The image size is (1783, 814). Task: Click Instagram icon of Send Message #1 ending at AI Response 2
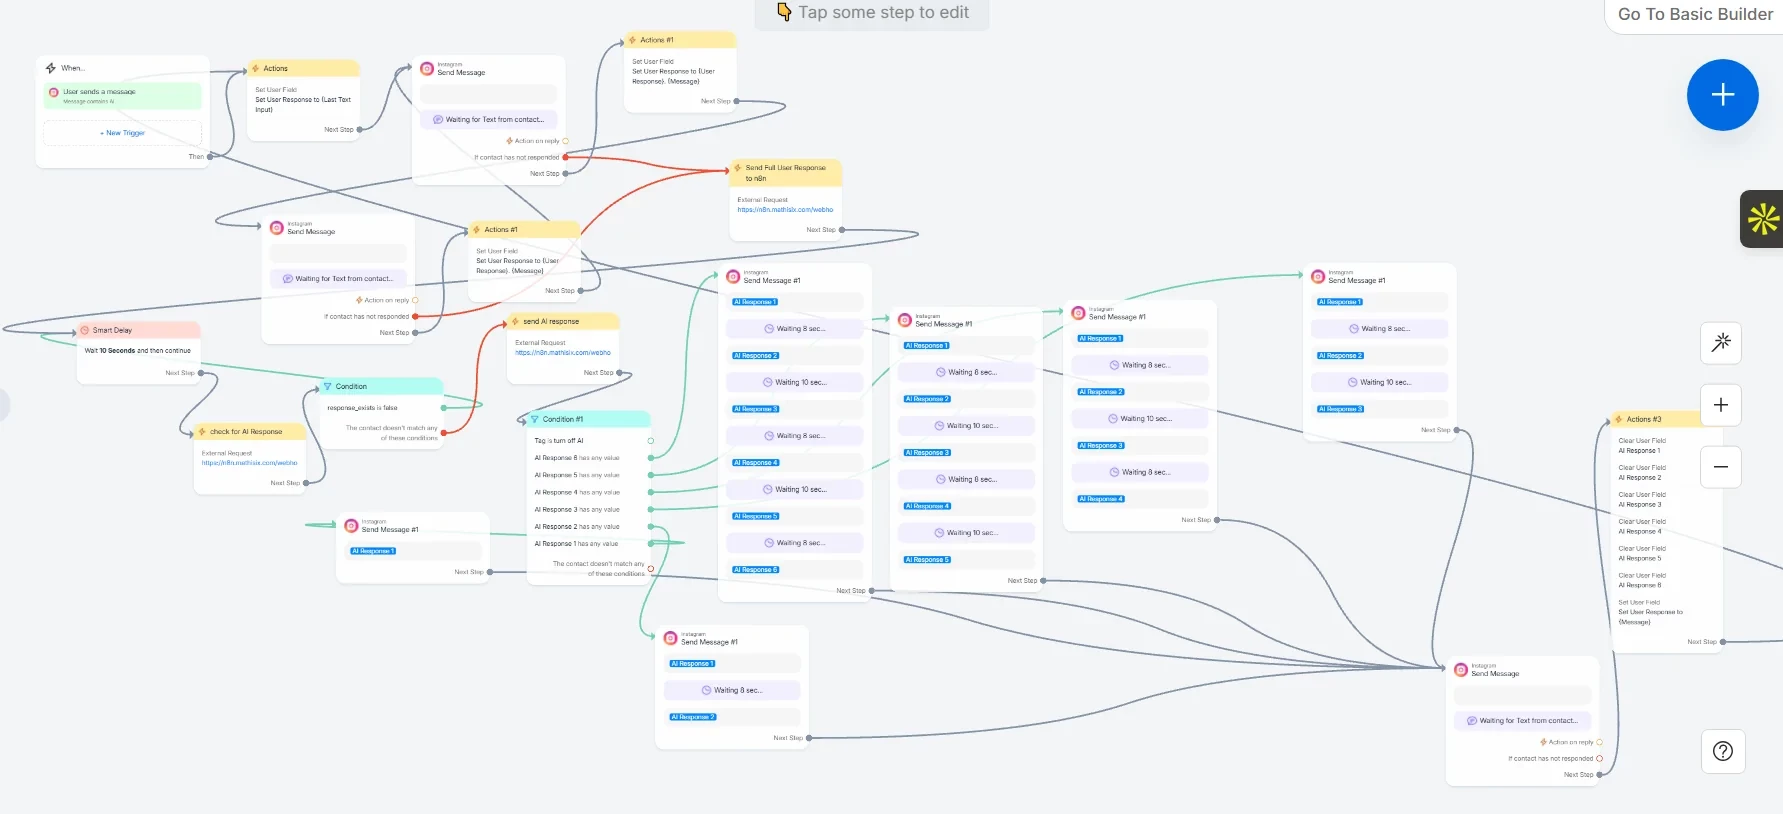tap(670, 638)
